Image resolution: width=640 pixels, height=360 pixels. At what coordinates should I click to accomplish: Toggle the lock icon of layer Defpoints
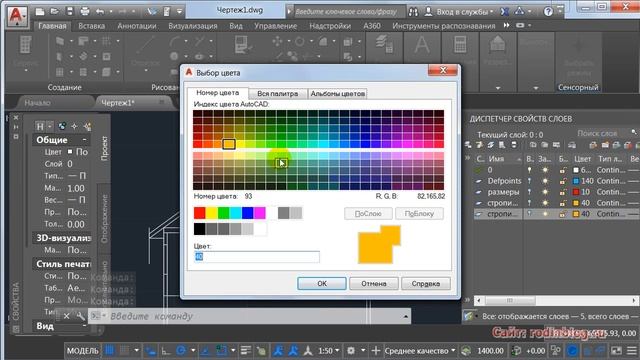pos(563,181)
